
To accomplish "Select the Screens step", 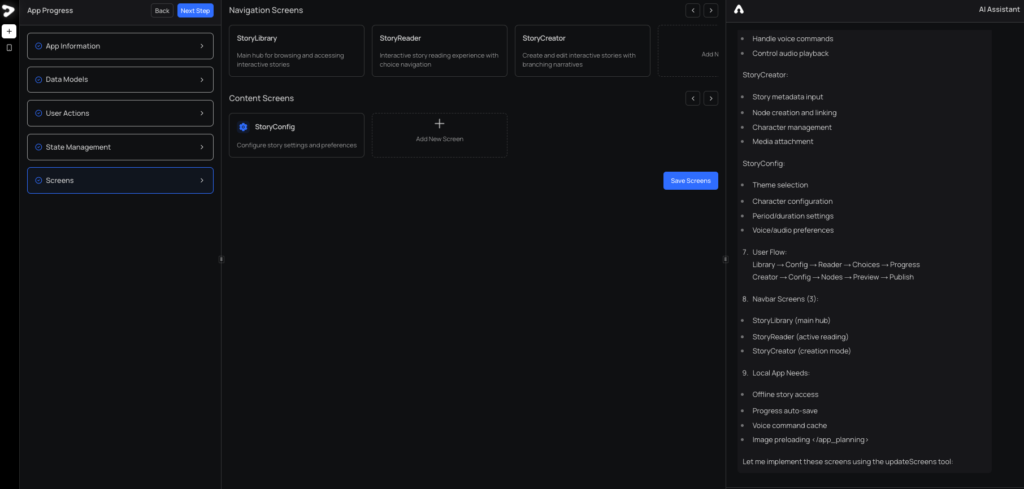I will (120, 180).
